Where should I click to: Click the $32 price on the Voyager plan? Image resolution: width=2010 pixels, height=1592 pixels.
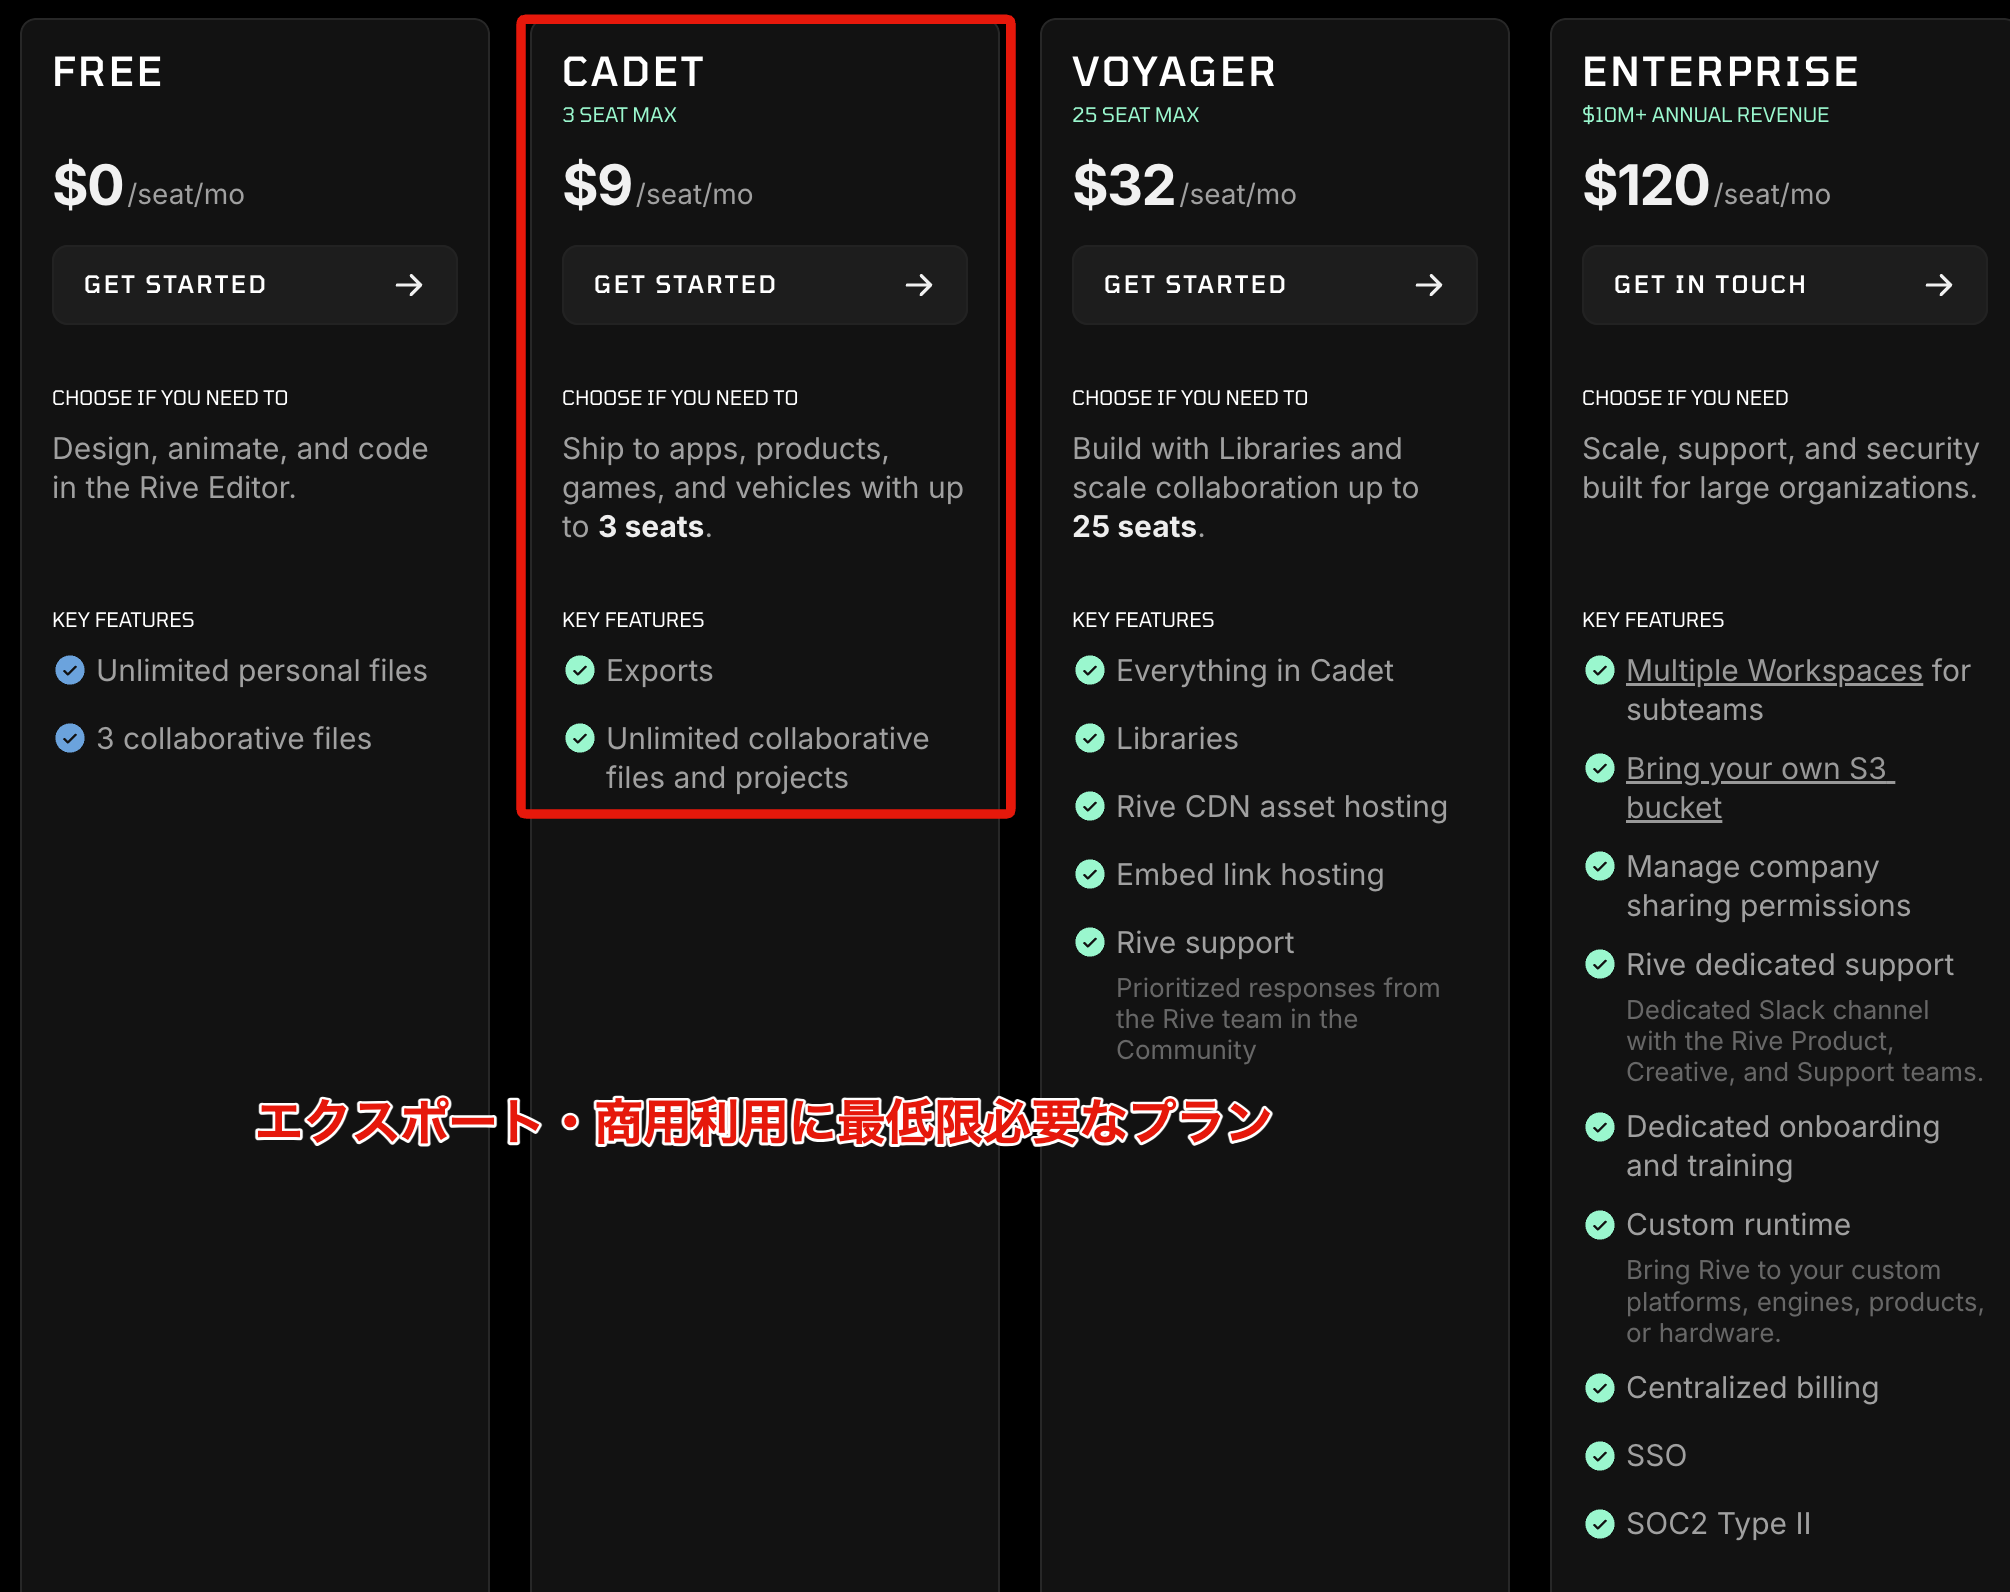click(1123, 185)
